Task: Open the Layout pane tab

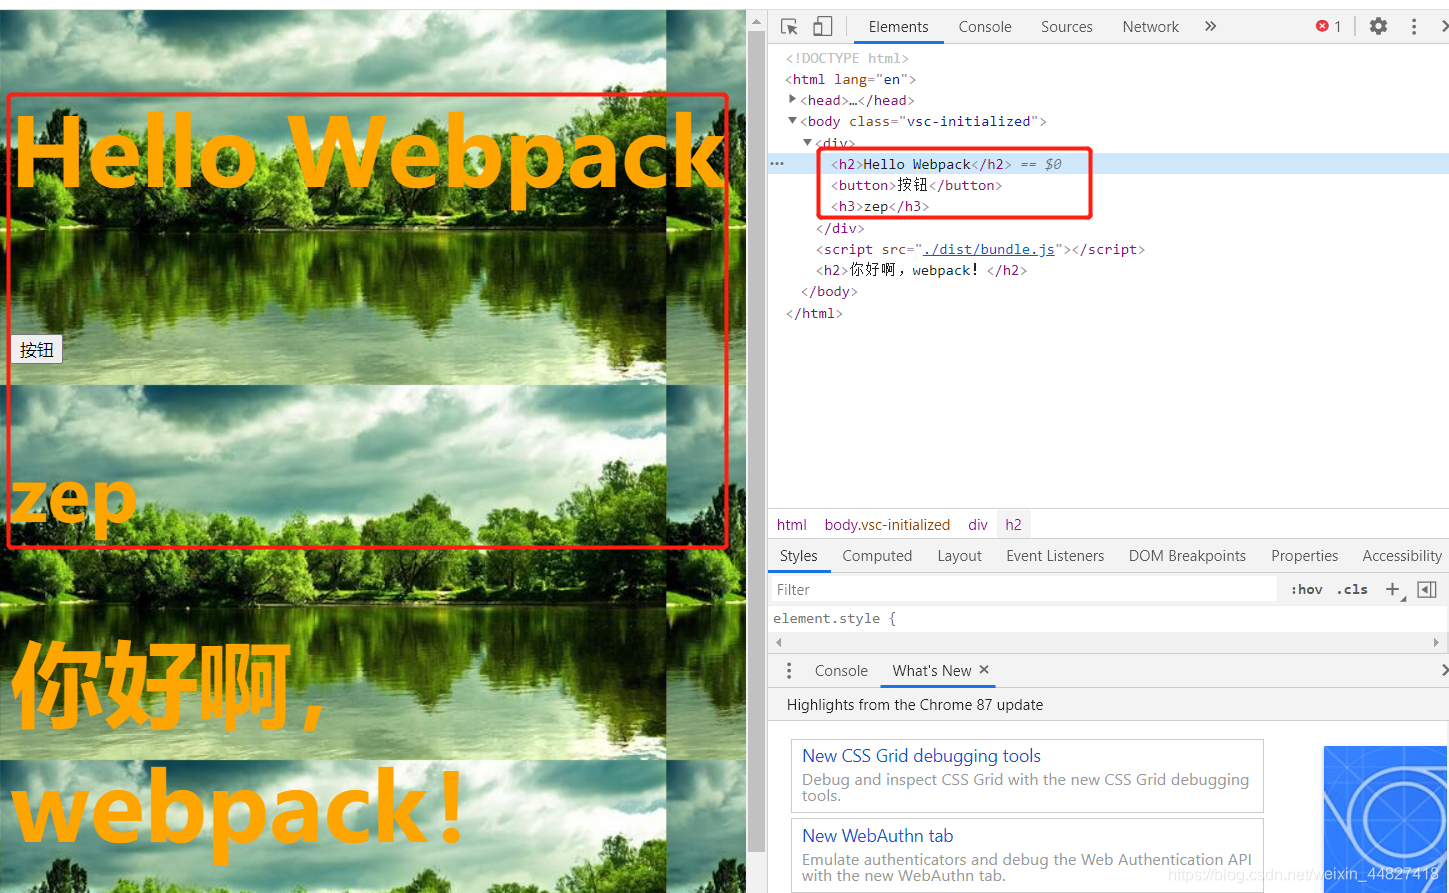Action: [x=959, y=556]
